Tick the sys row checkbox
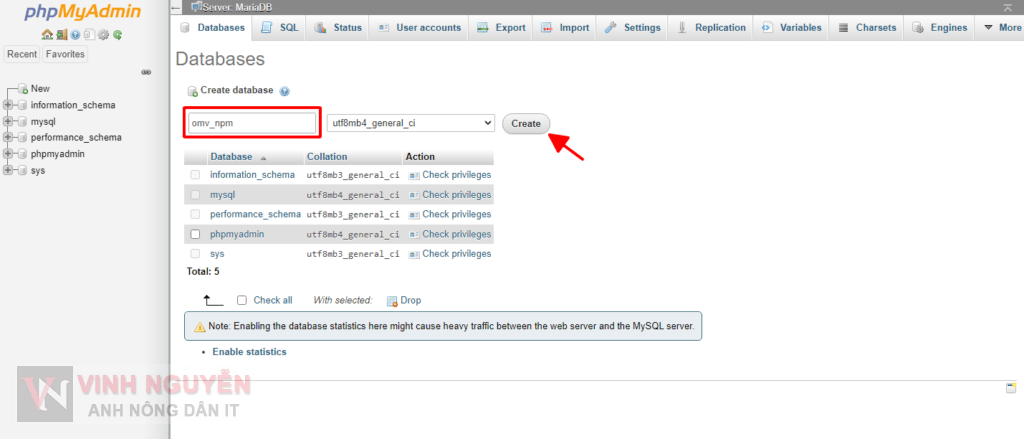Viewport: 1024px width, 439px height. click(x=195, y=253)
